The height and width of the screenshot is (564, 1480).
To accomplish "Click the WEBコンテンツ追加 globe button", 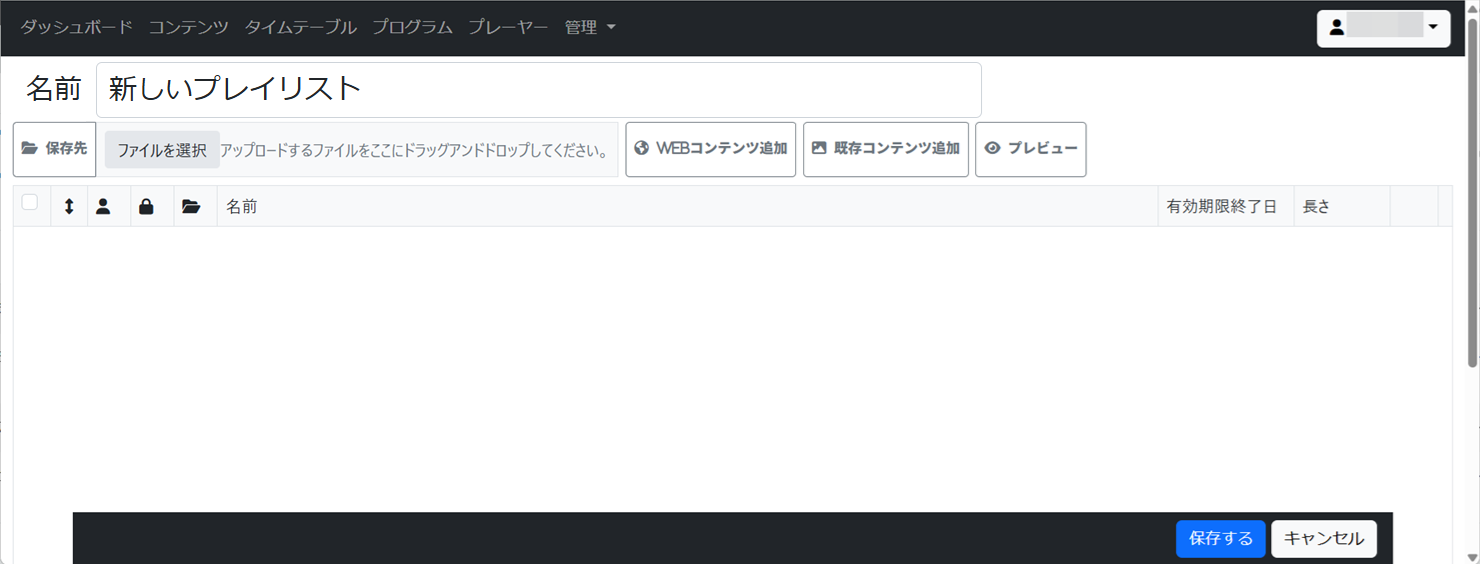I will tap(710, 149).
